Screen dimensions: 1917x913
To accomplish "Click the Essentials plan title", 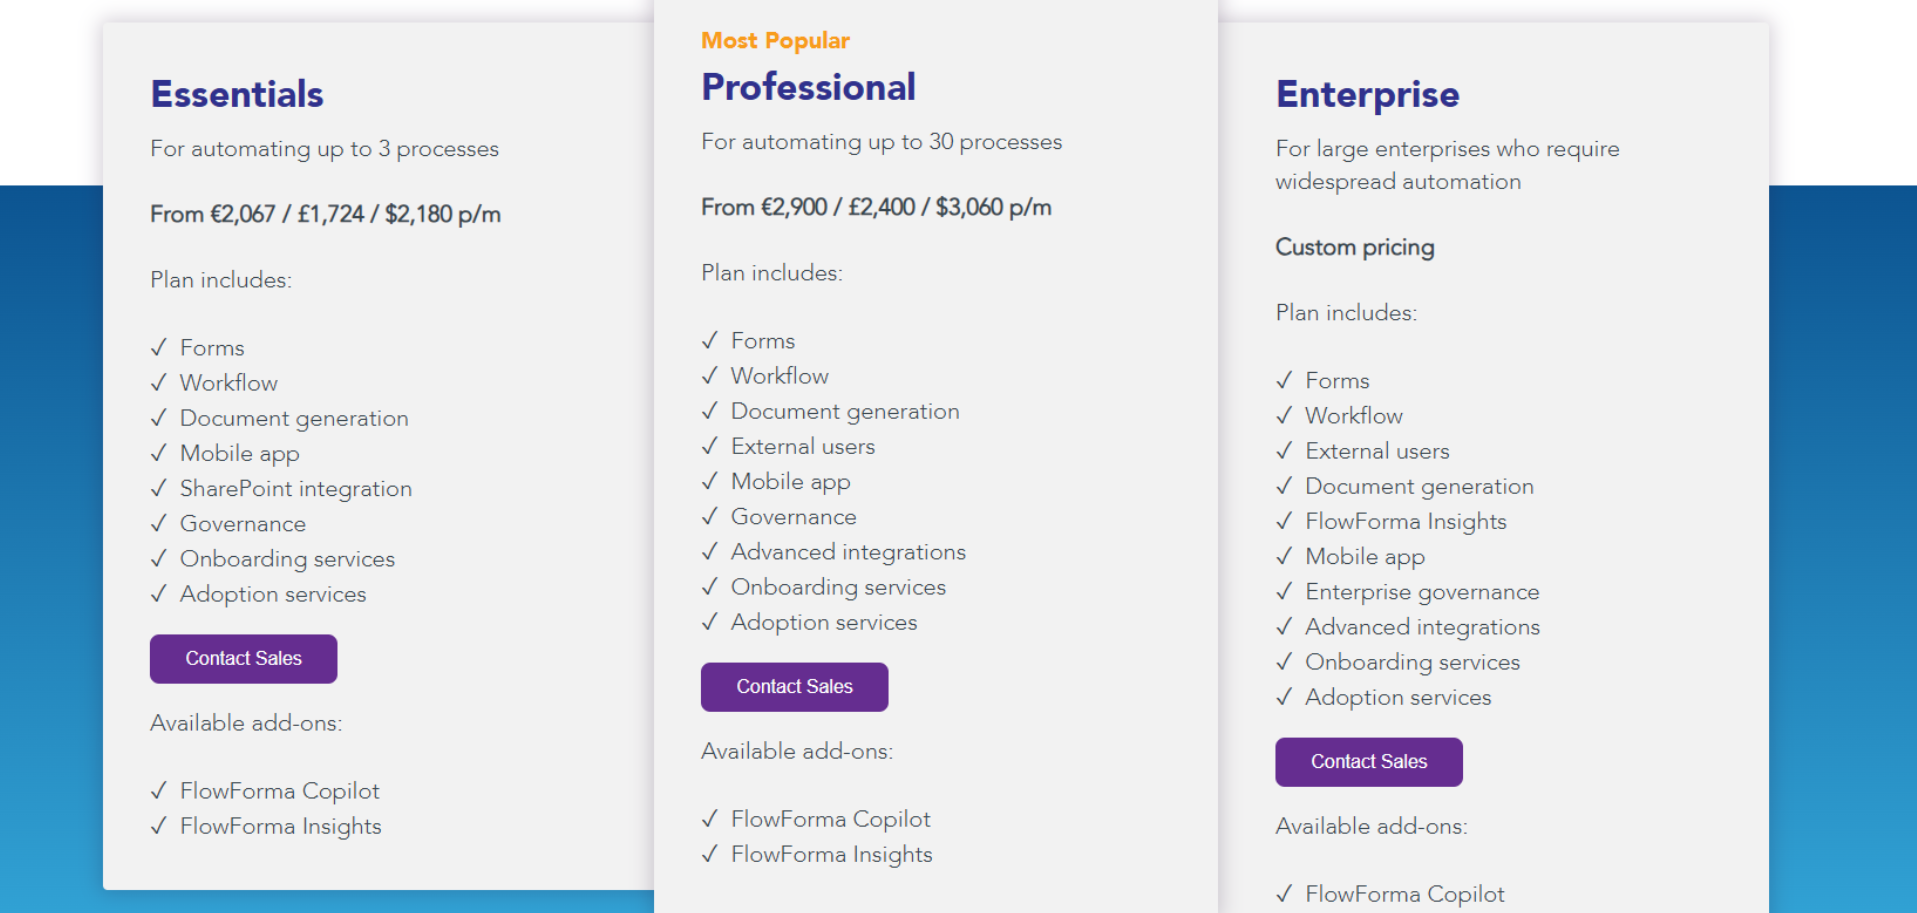I will (x=237, y=93).
